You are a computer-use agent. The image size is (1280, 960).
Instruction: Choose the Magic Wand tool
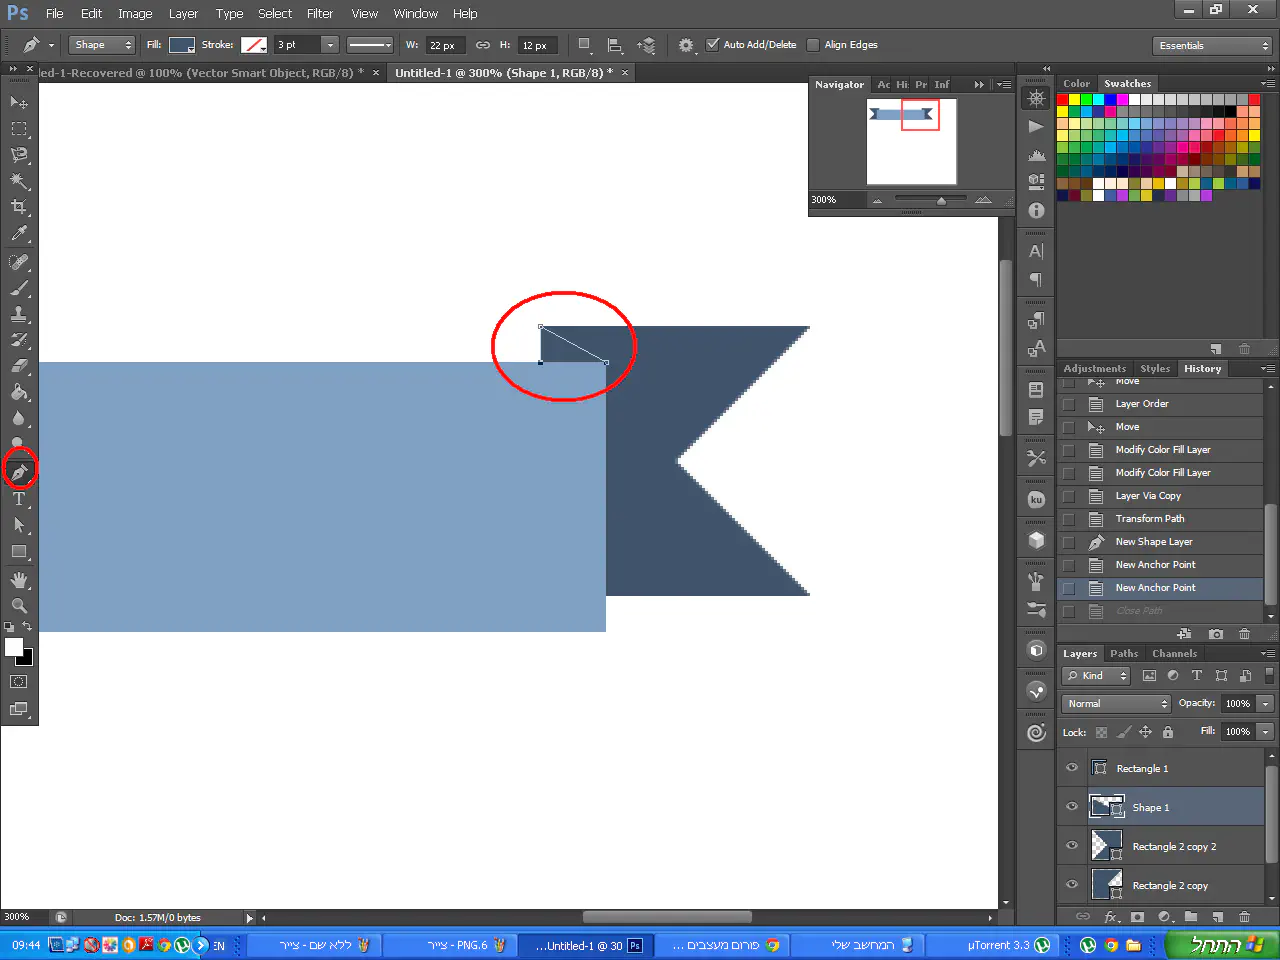[x=19, y=181]
